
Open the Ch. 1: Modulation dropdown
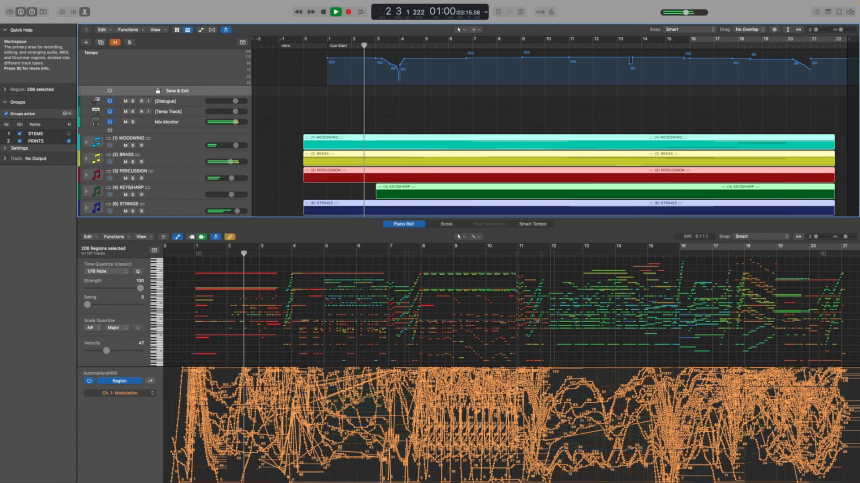coord(119,393)
